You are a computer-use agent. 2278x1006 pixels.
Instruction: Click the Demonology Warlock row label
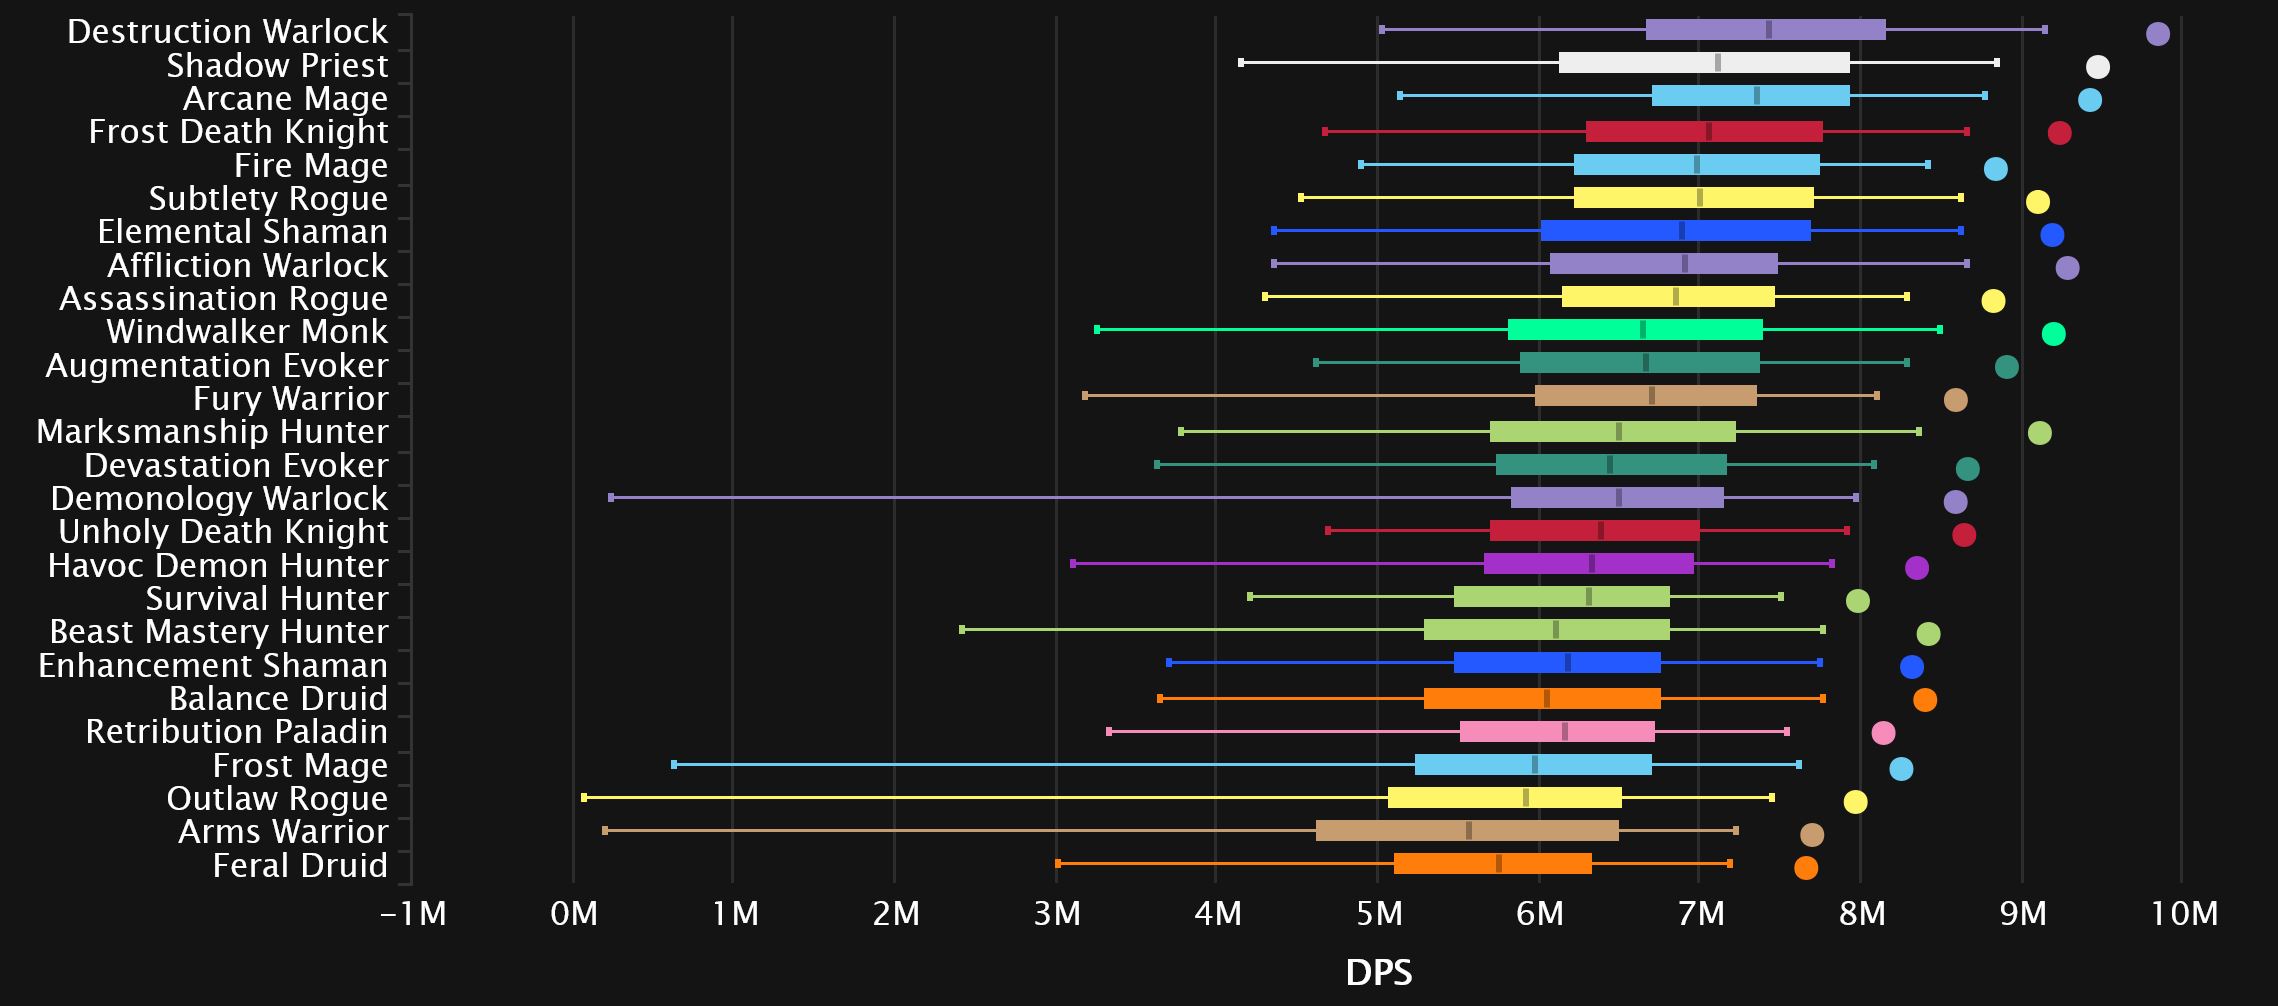pos(219,498)
